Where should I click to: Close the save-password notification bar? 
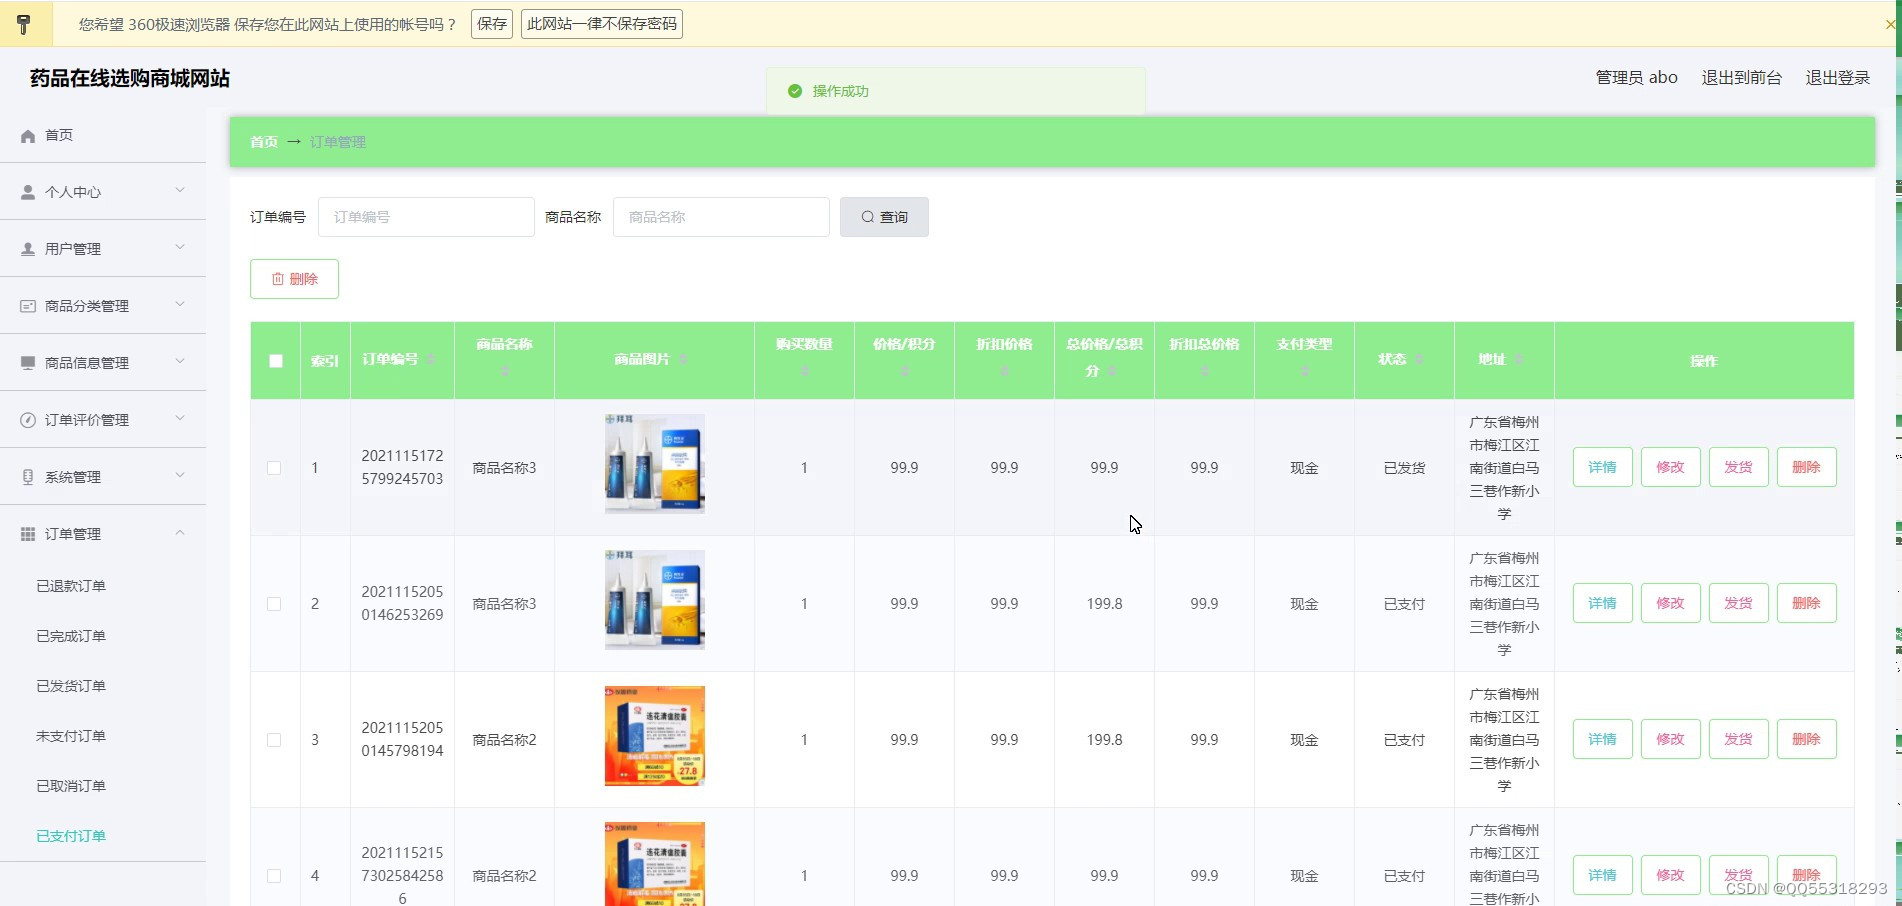[1890, 24]
